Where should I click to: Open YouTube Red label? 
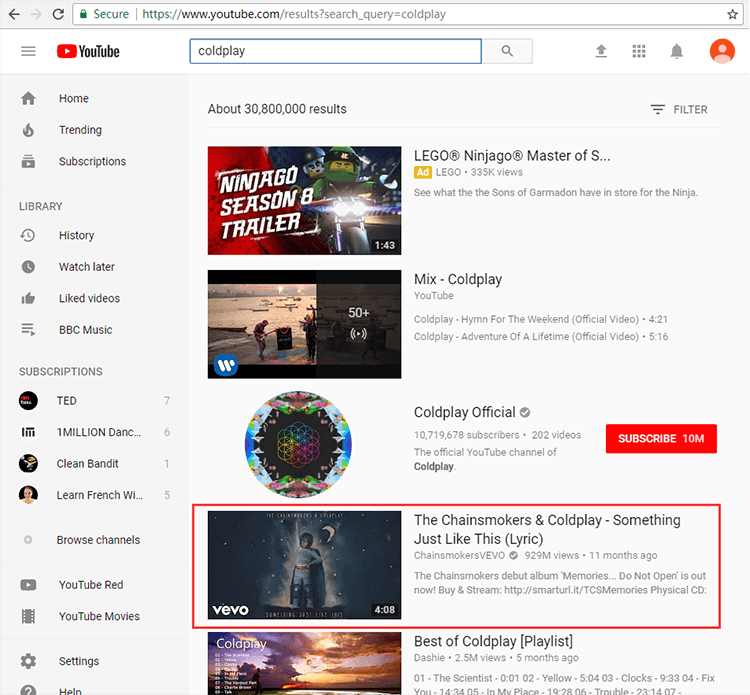point(91,585)
